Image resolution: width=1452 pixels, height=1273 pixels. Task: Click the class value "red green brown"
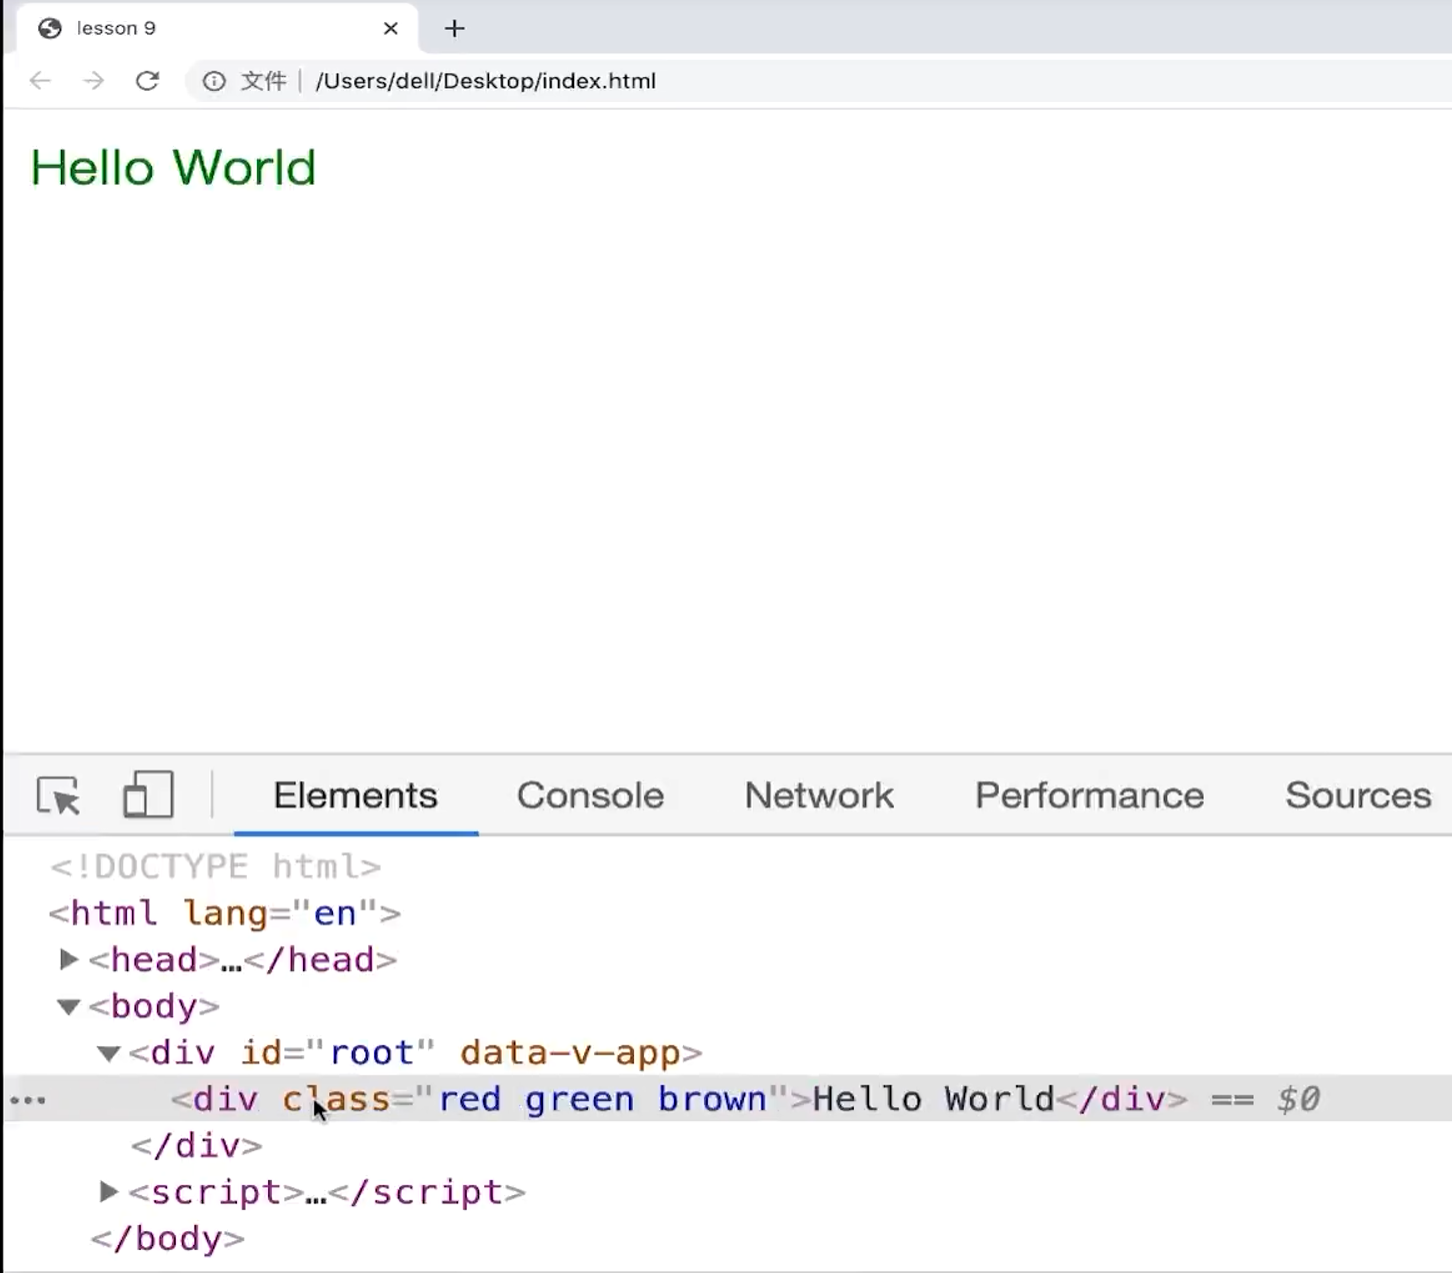coord(601,1099)
